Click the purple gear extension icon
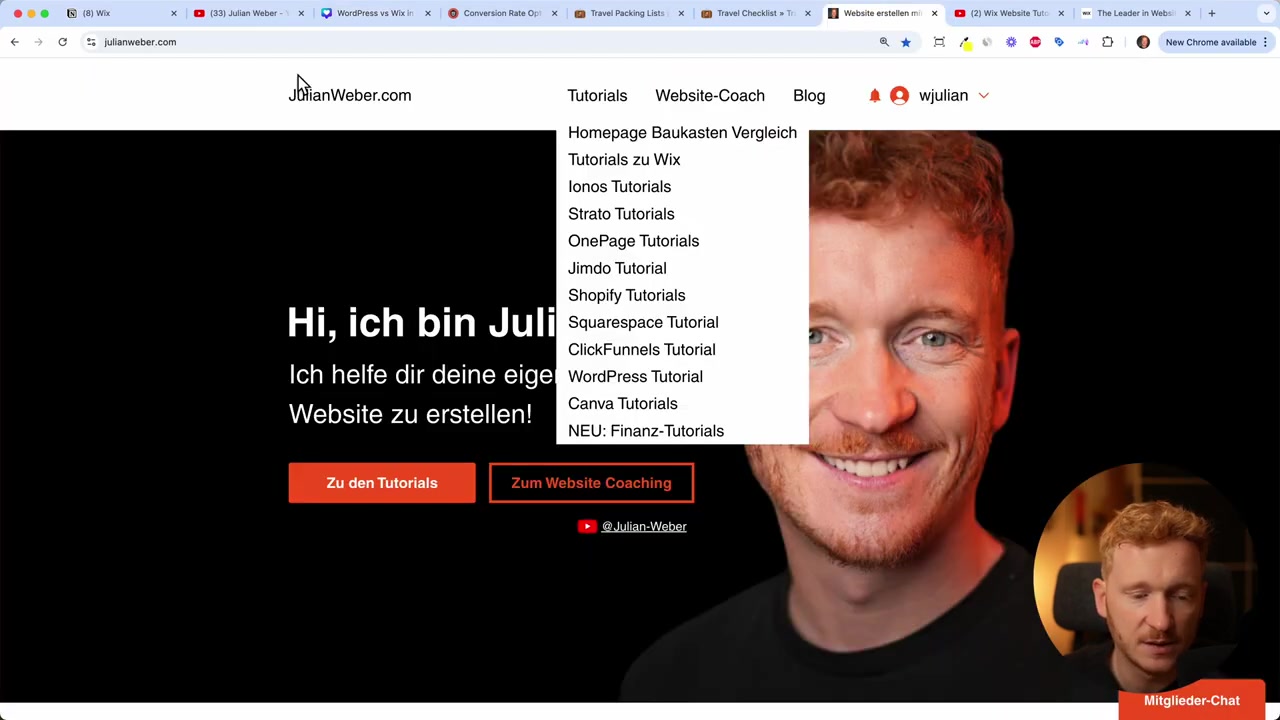This screenshot has height=720, width=1280. (1011, 42)
